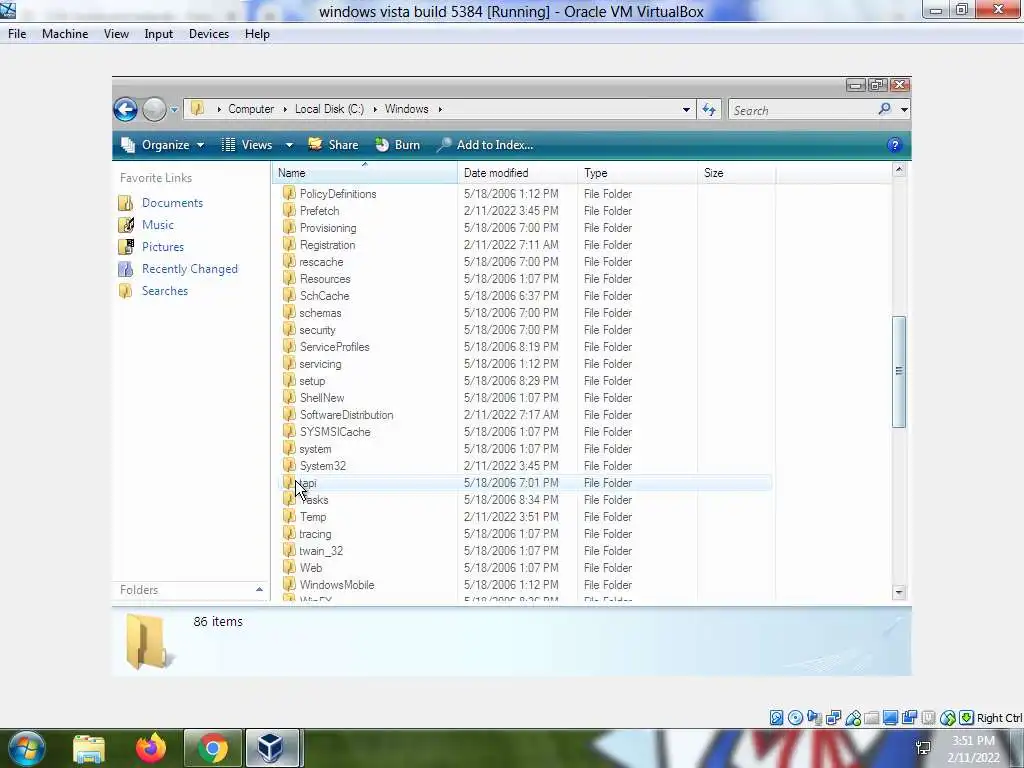Image resolution: width=1024 pixels, height=768 pixels.
Task: Select the servicing folder name
Action: click(320, 364)
